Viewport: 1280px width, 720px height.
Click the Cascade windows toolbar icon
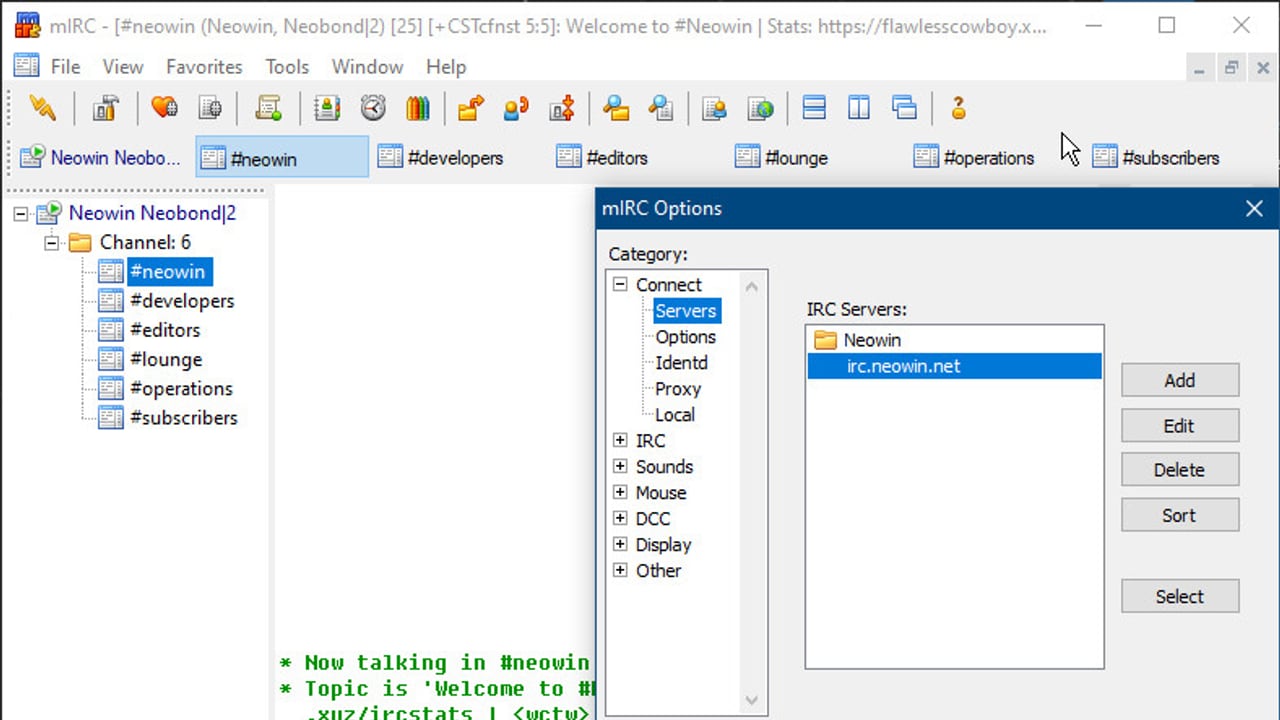pyautogui.click(x=904, y=108)
